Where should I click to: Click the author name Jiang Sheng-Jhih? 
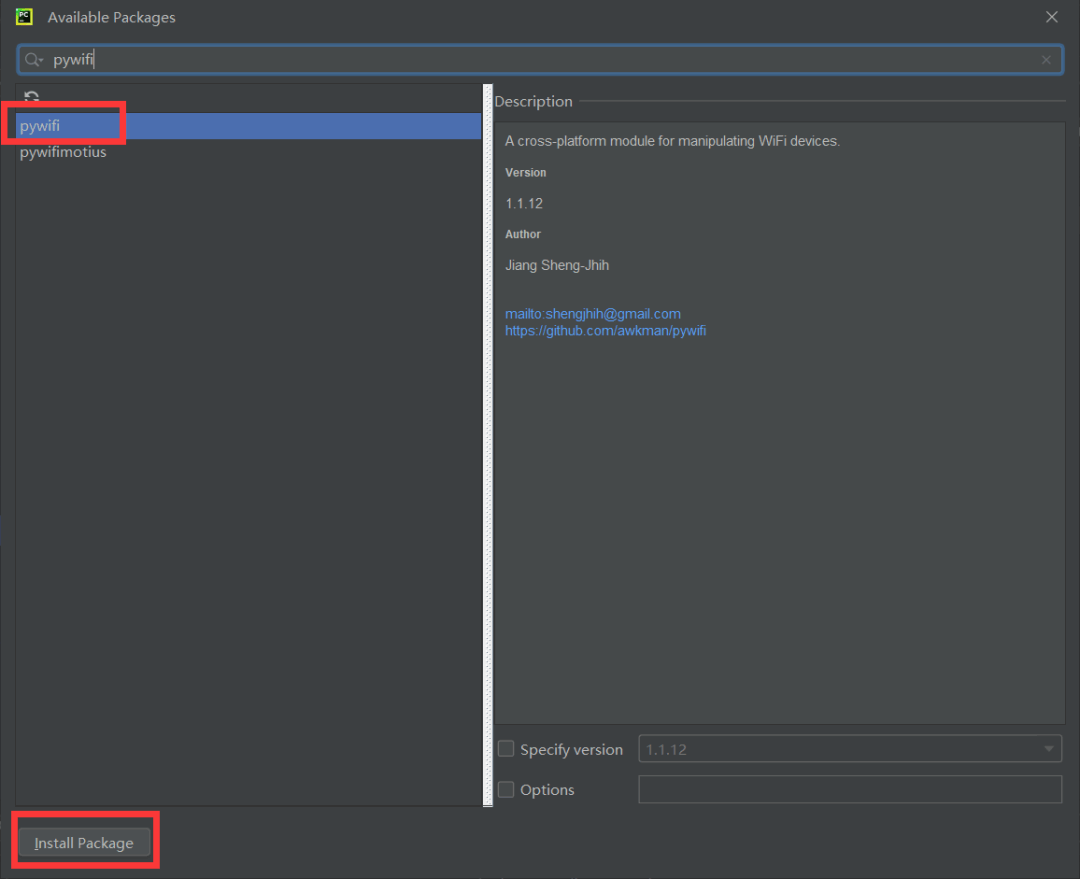(x=558, y=265)
